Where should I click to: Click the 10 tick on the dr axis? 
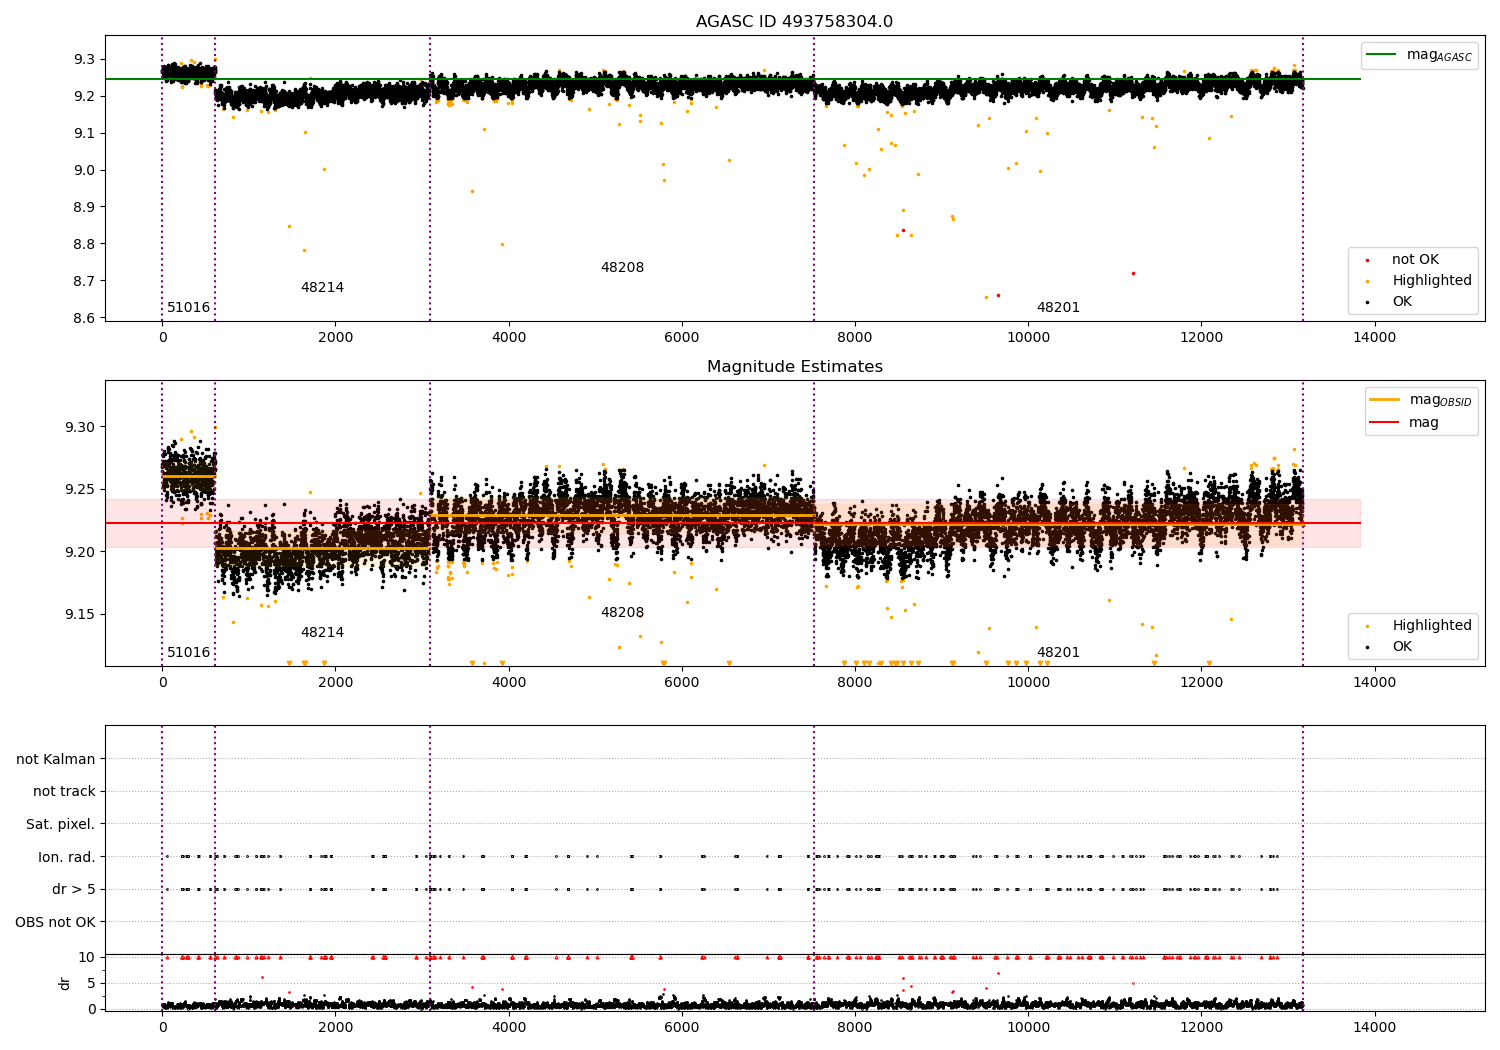[x=88, y=957]
